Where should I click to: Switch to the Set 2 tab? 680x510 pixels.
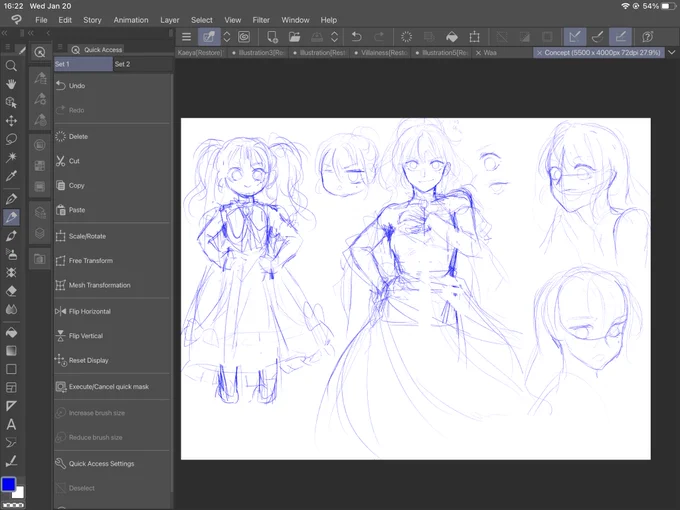pos(142,64)
